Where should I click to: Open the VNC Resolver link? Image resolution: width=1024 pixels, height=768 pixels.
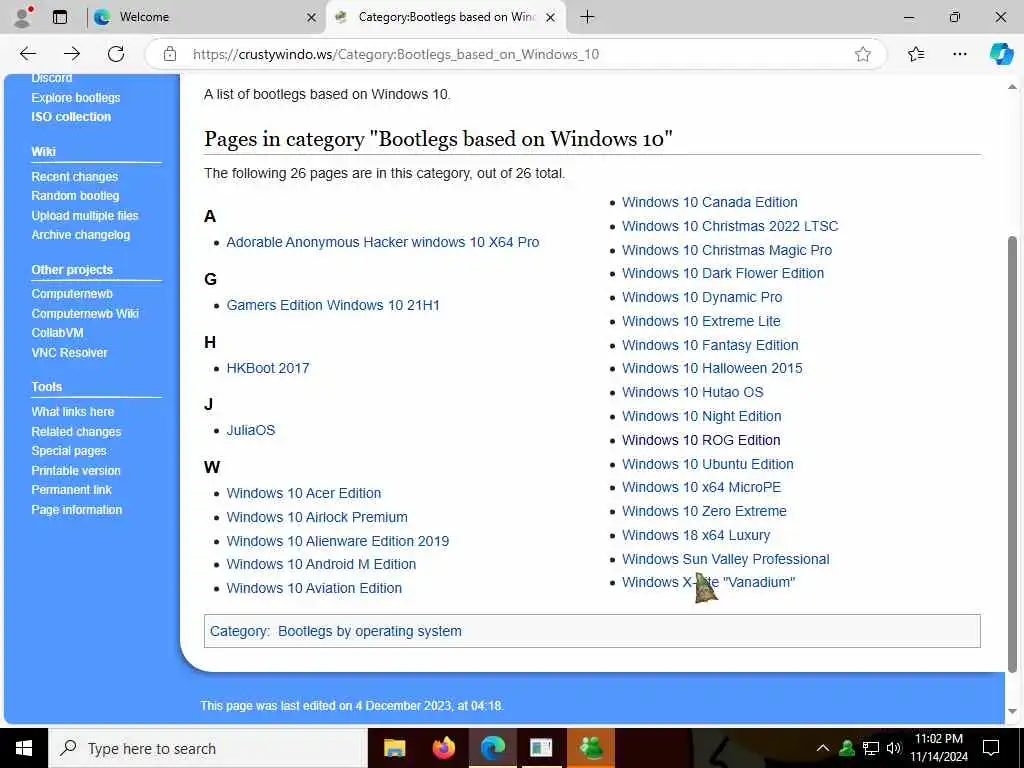(69, 353)
